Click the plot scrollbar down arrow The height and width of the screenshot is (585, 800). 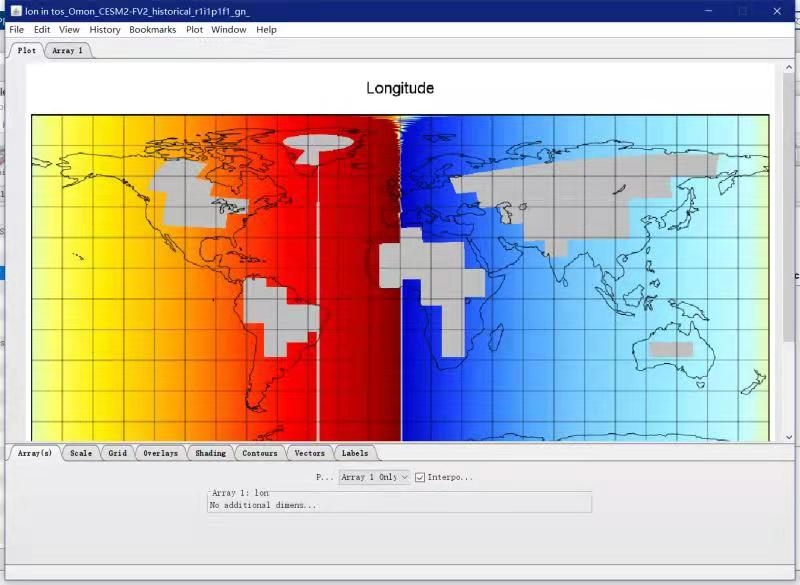pos(789,437)
